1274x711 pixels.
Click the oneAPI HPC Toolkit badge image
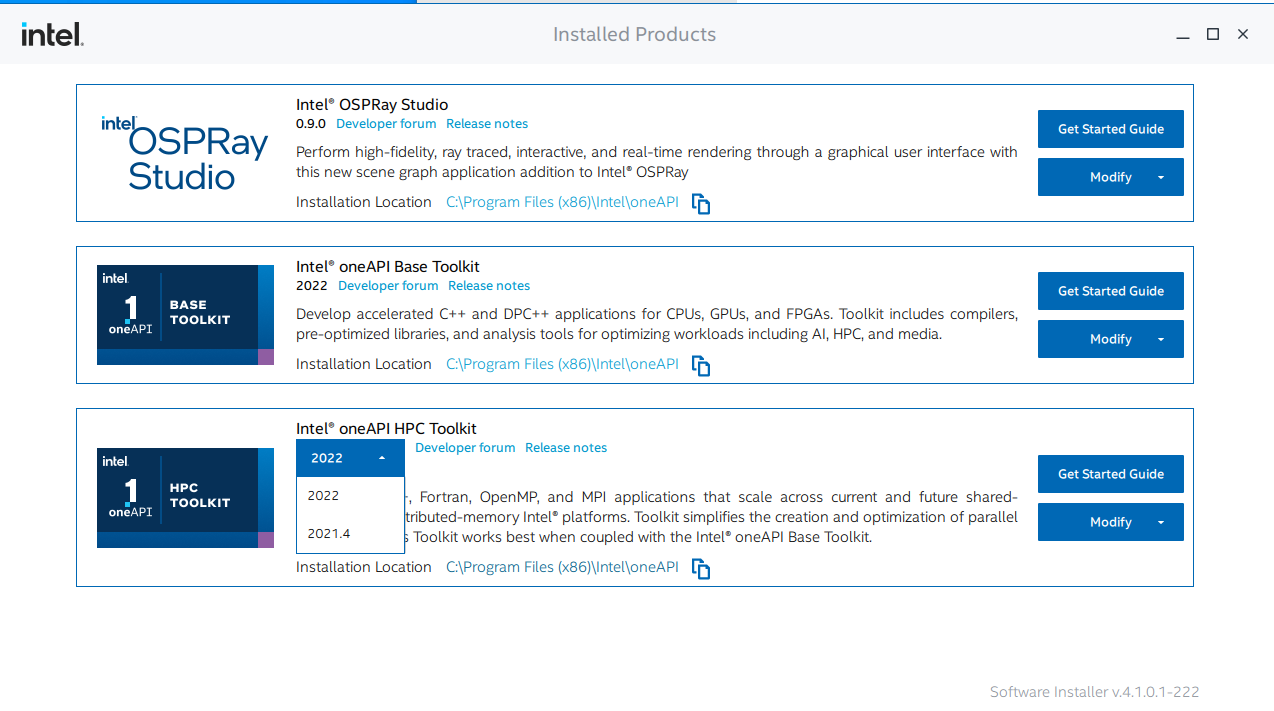tap(184, 496)
